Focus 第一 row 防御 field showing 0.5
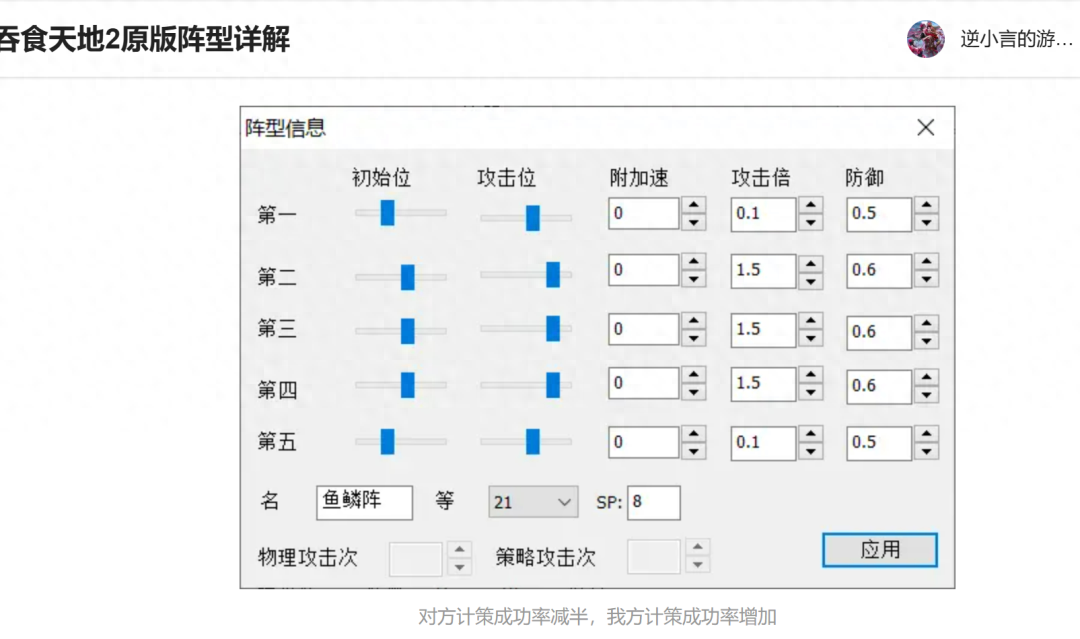 point(880,213)
